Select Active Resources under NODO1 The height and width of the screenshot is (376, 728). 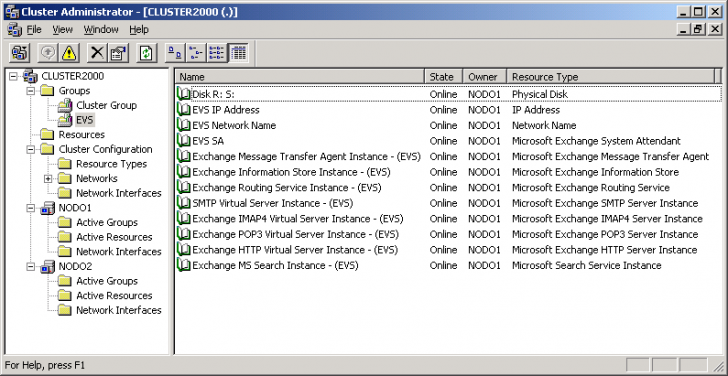click(114, 237)
